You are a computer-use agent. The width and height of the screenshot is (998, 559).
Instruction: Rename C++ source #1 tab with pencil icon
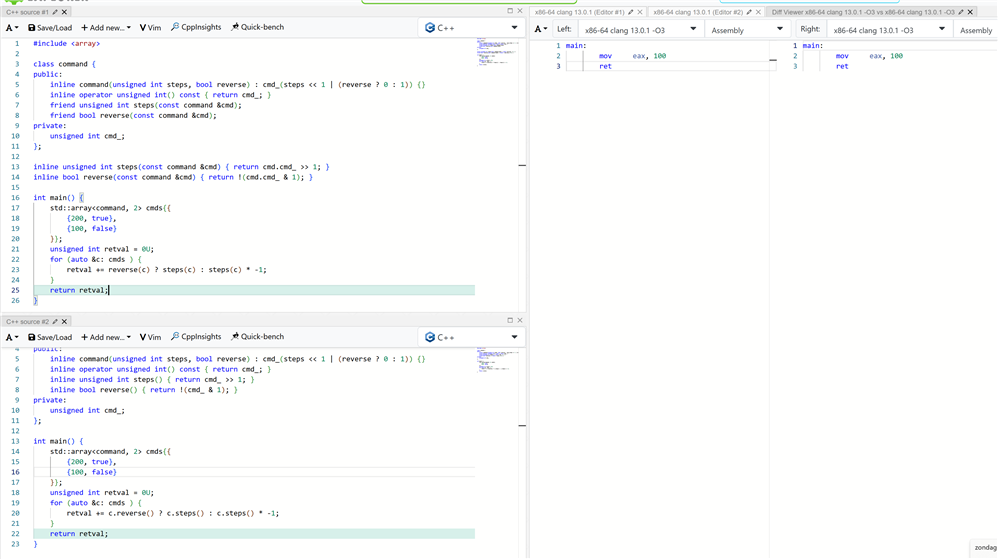pyautogui.click(x=55, y=12)
